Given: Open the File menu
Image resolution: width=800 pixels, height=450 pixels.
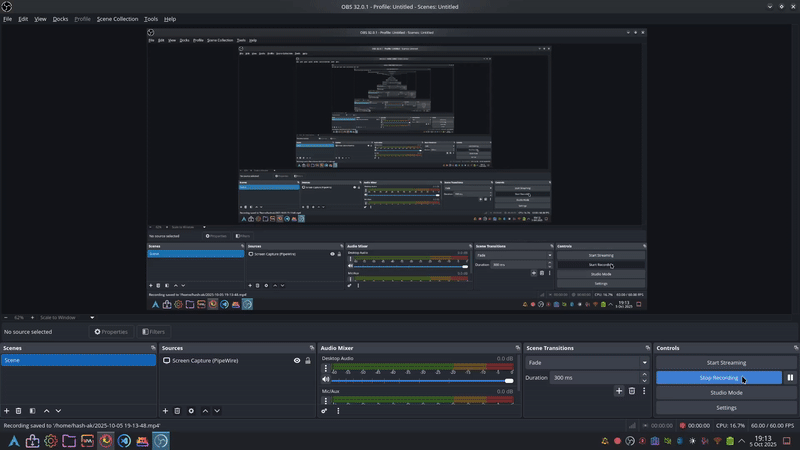Looking at the screenshot, I should 8,19.
